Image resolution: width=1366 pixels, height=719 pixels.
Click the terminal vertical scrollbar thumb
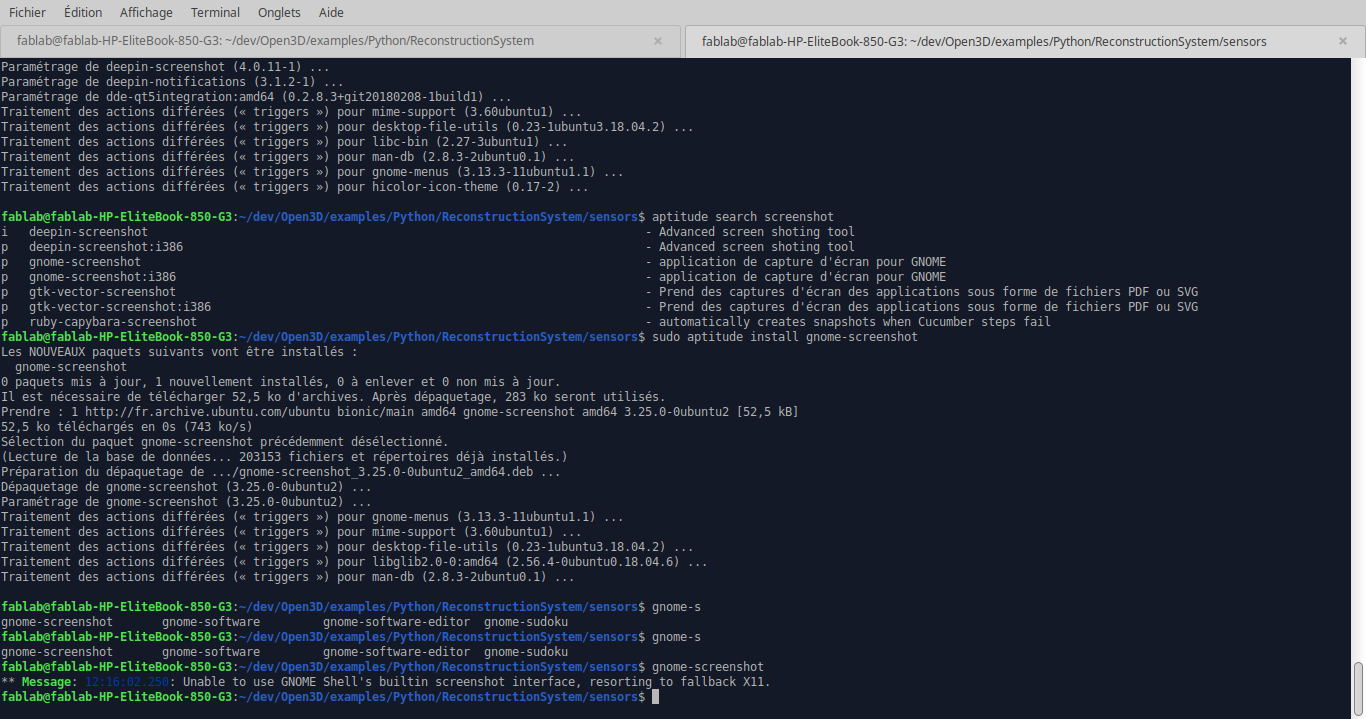click(1358, 687)
